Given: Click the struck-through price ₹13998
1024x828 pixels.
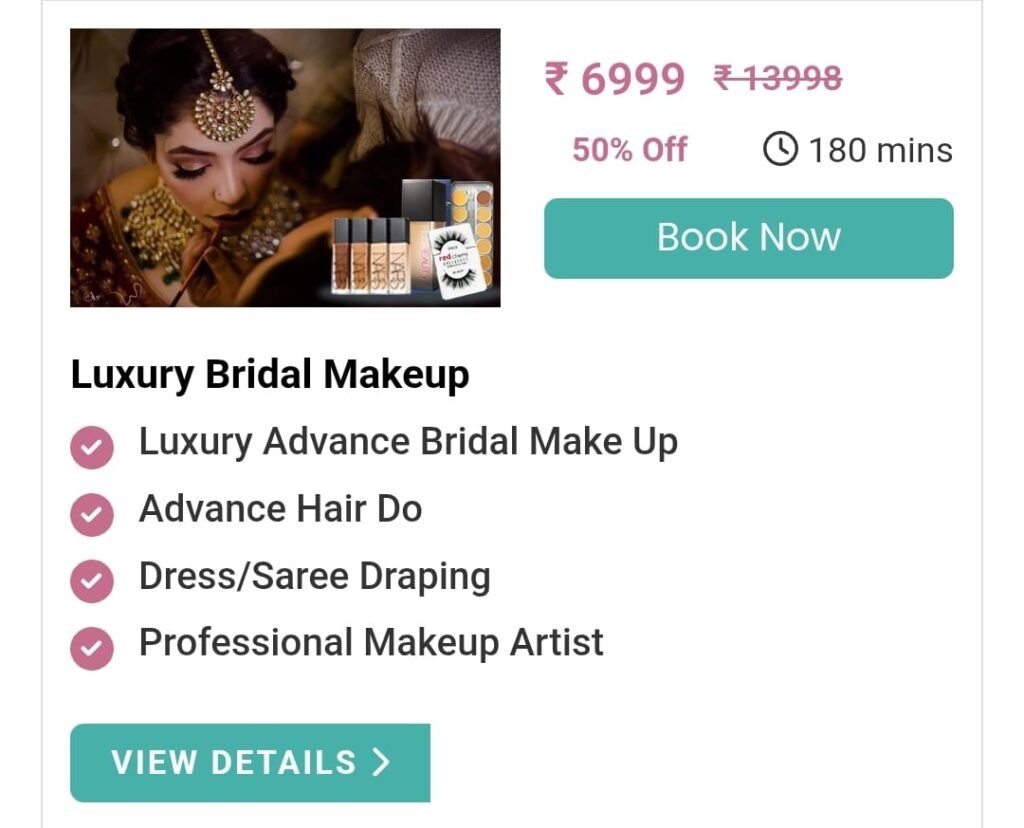Looking at the screenshot, I should [x=778, y=78].
